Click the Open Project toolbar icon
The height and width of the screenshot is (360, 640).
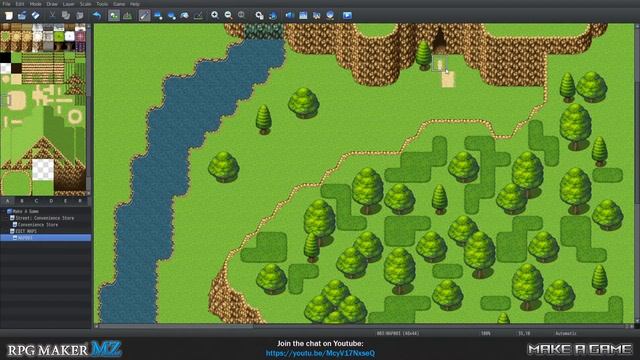pos(22,16)
